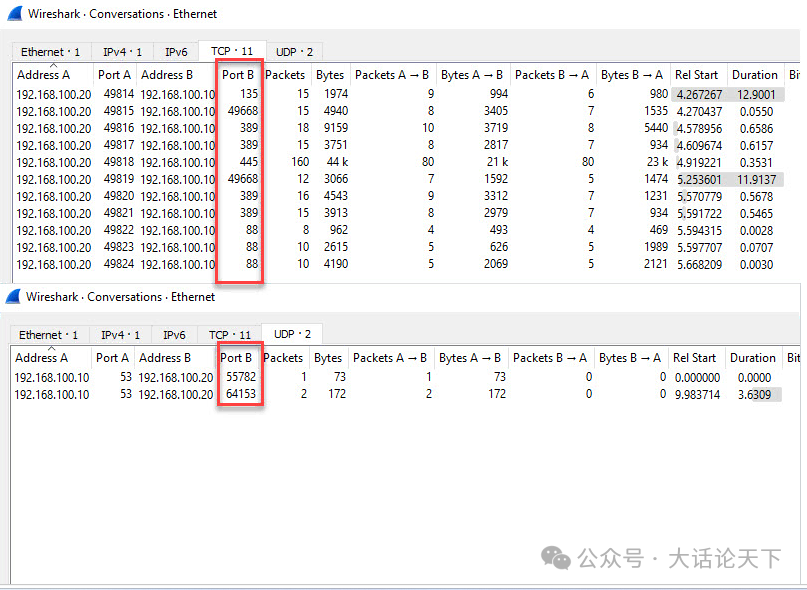Sort by Packets header in the UDP table
Screen dimensions: 807x590
[x=283, y=358]
